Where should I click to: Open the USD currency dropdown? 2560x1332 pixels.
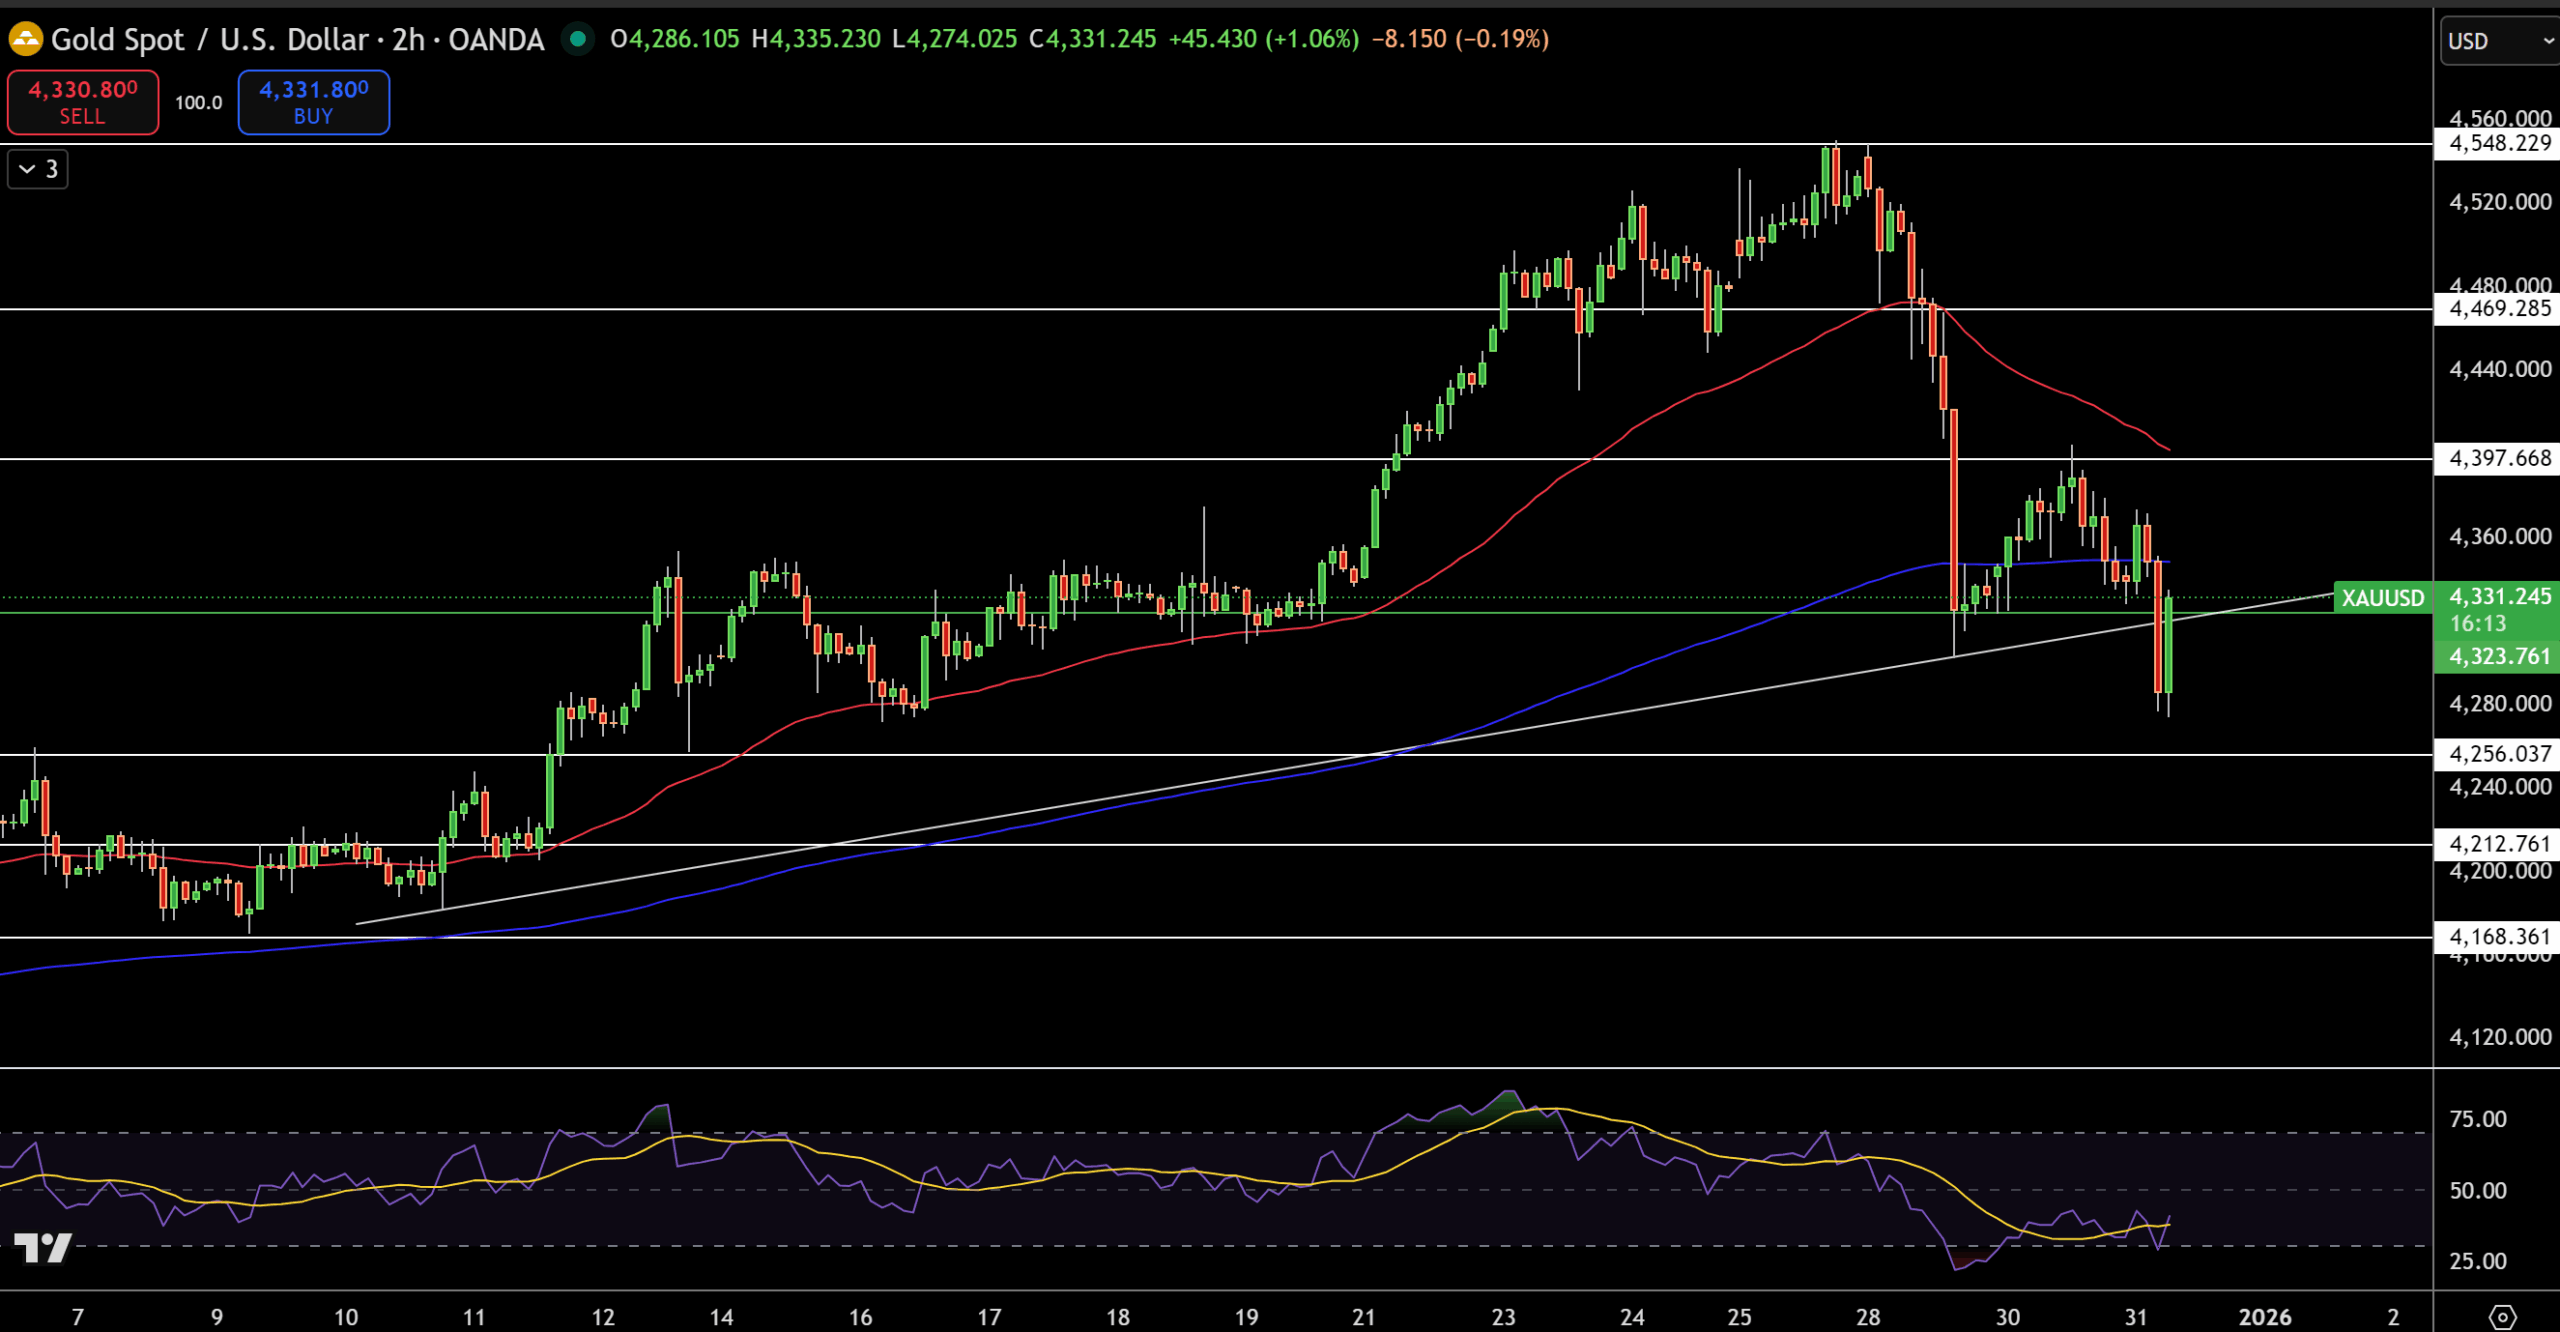[x=2499, y=41]
